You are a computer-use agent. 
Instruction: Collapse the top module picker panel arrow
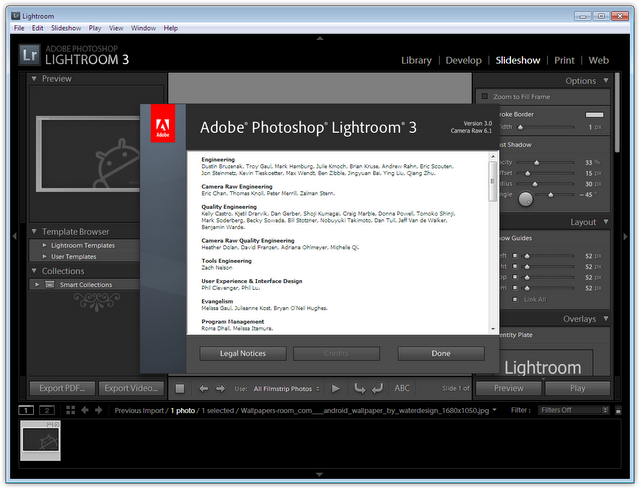[320, 38]
